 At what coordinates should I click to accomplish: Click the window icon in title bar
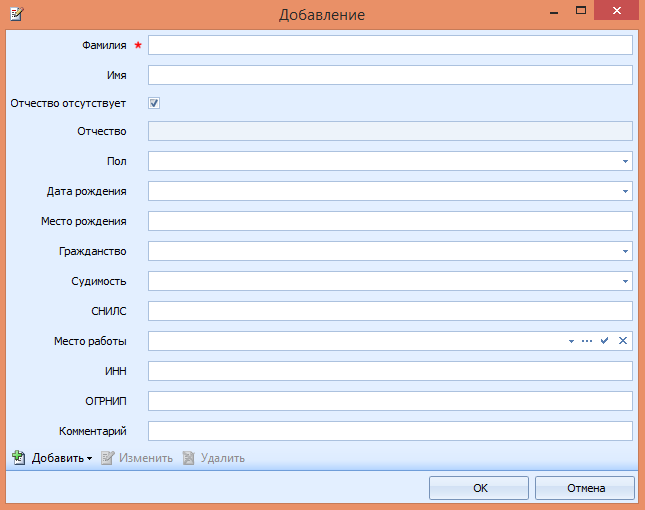tap(17, 14)
